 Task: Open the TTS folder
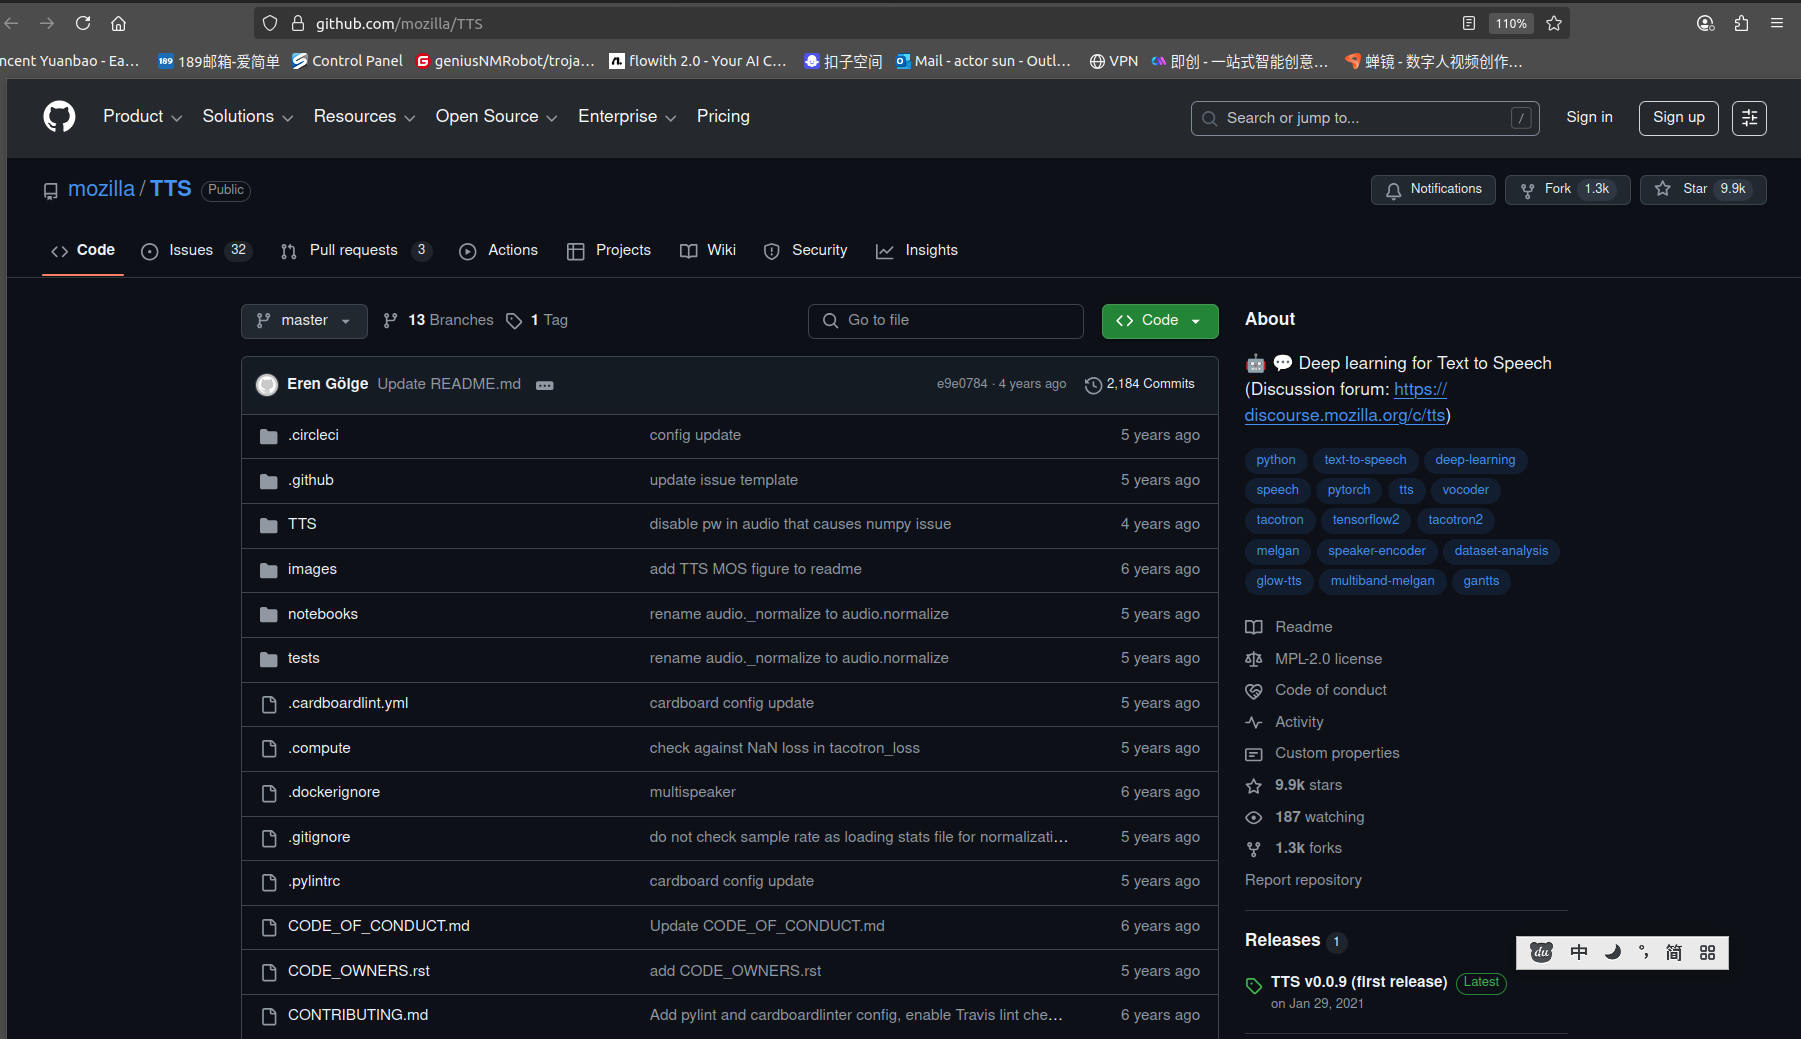[302, 524]
